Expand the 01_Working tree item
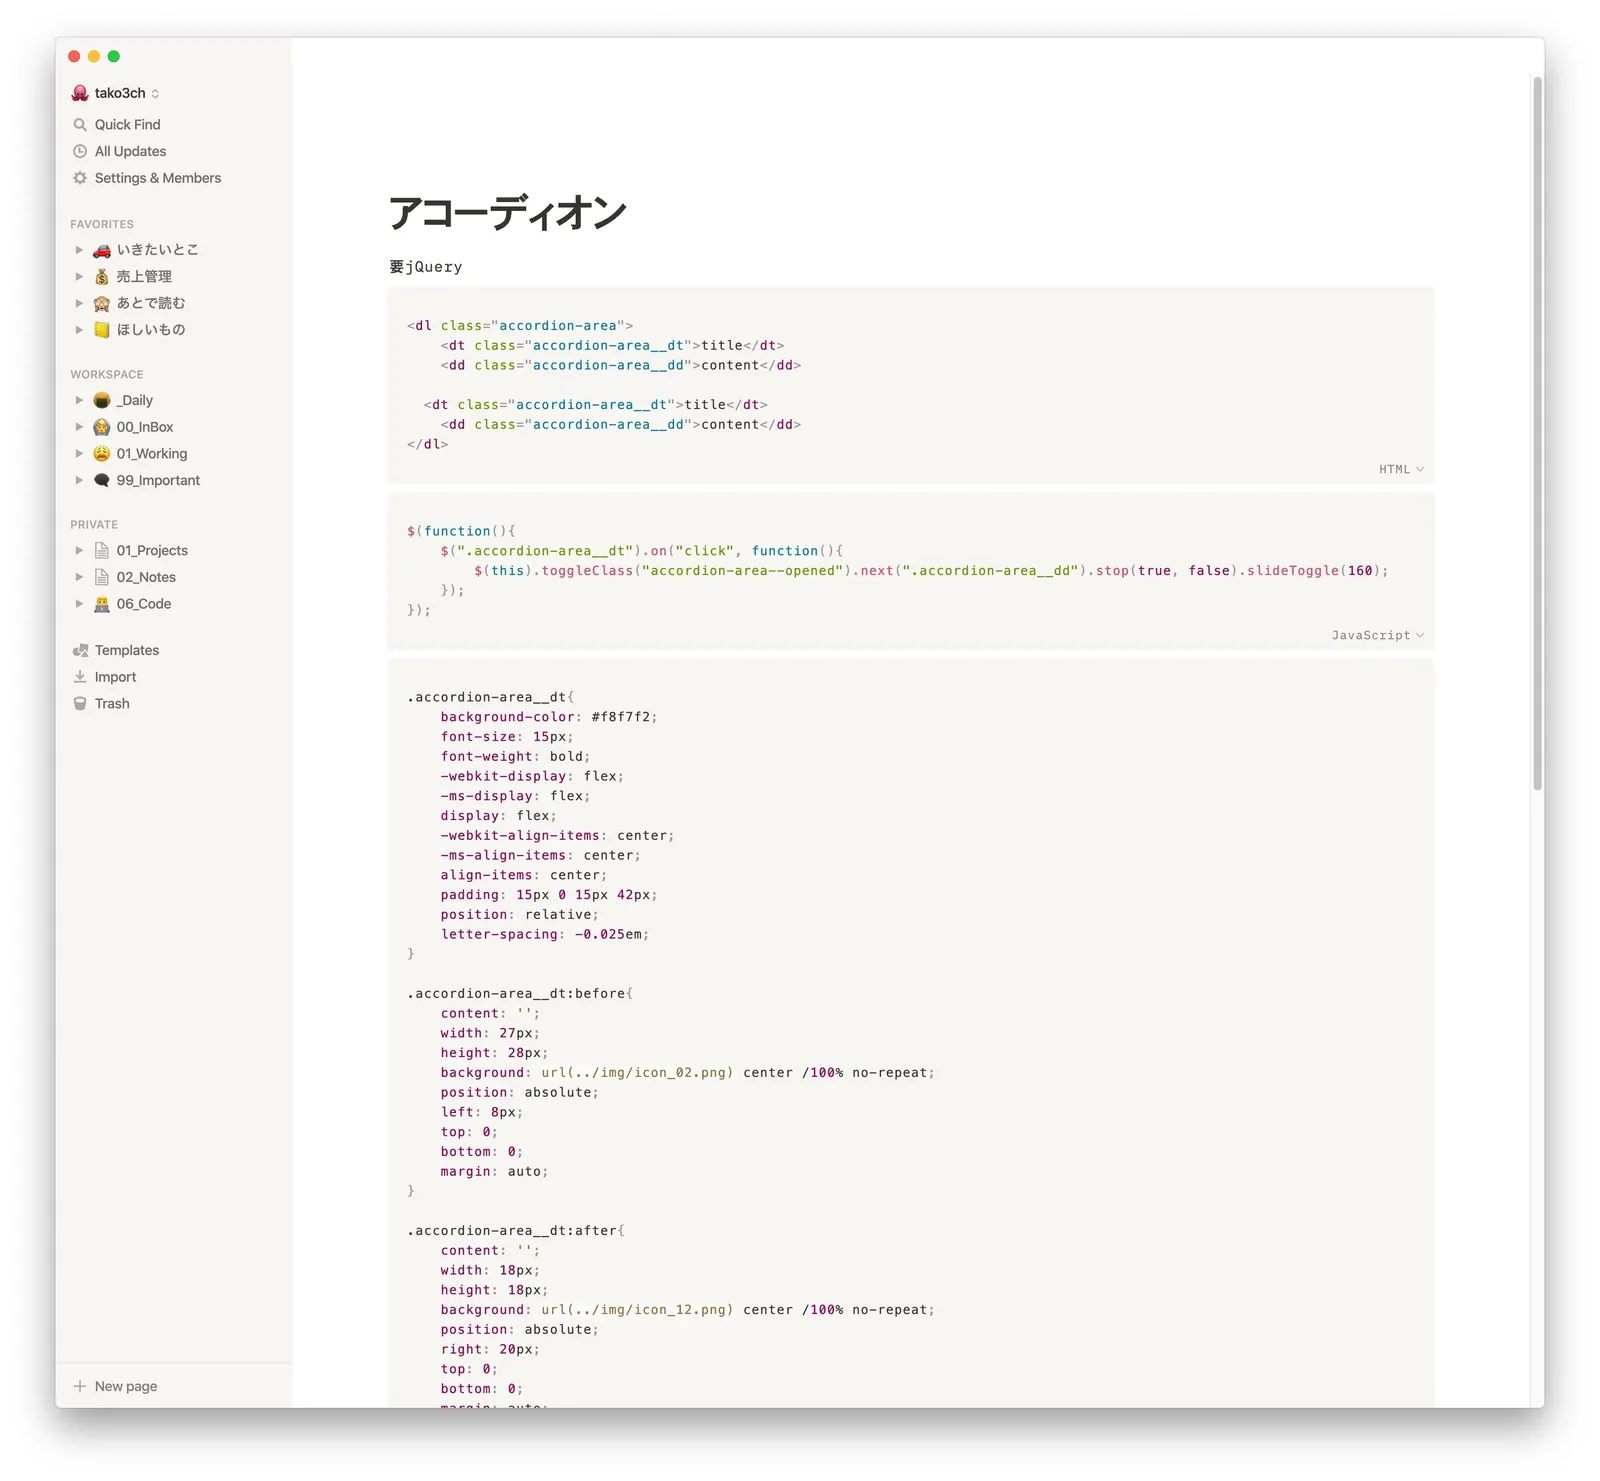 (x=79, y=453)
